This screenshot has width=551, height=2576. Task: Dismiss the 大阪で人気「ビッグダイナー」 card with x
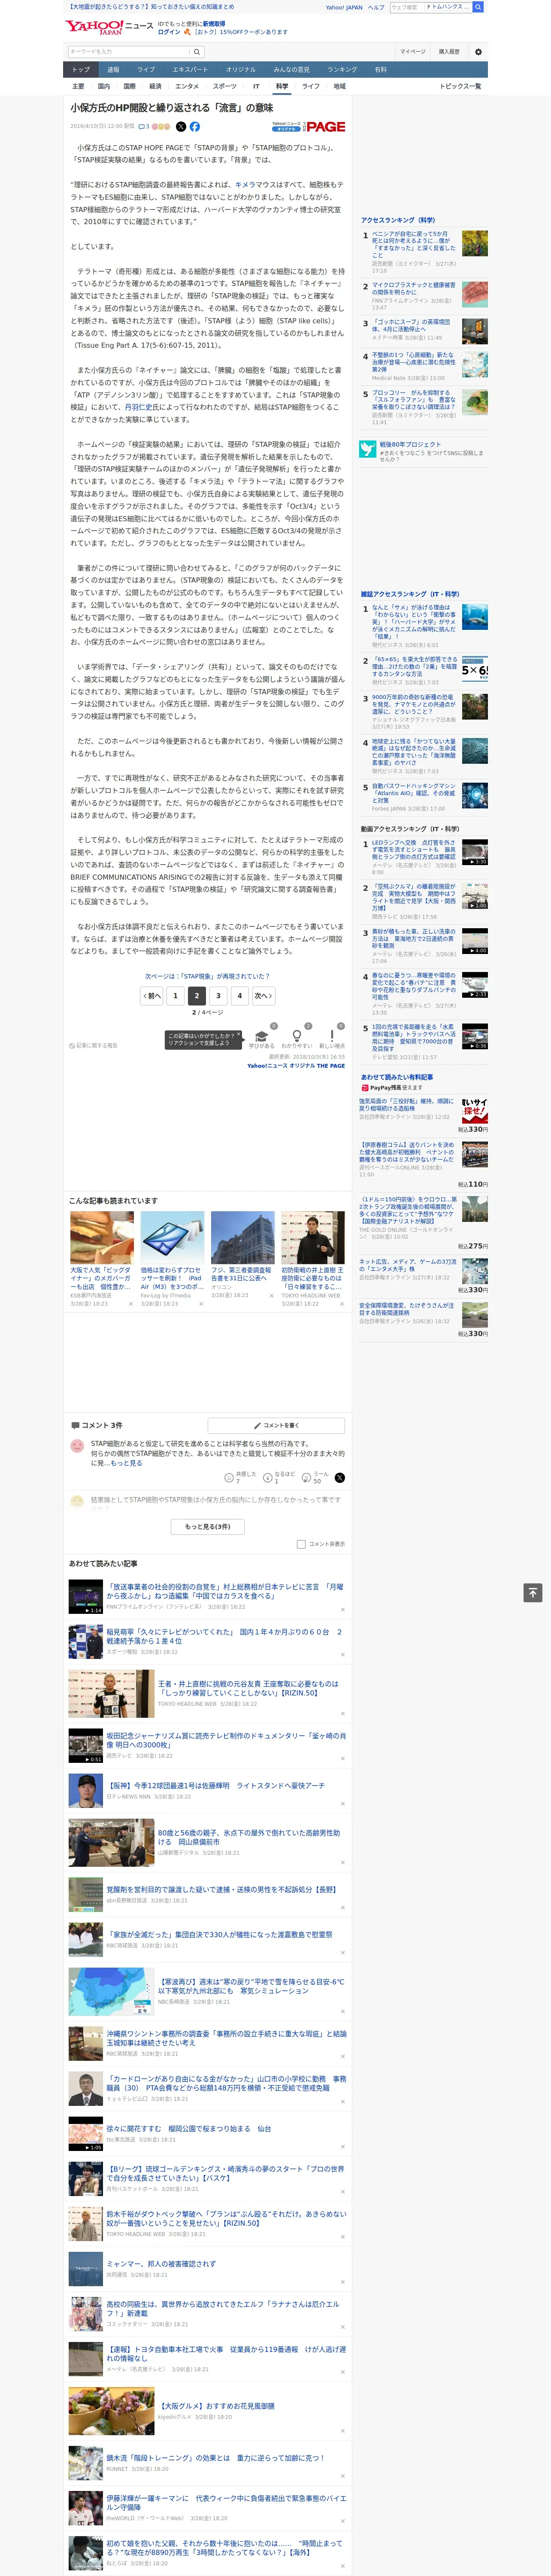point(130,1304)
